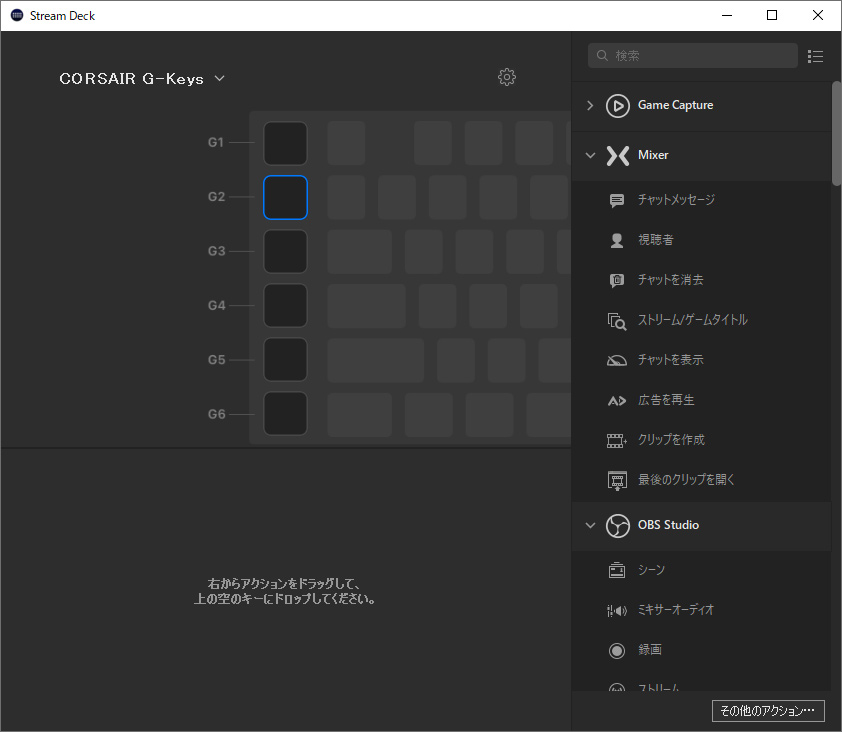The image size is (842, 732).
Task: Click the チャットを消去 action label
Action: click(670, 280)
